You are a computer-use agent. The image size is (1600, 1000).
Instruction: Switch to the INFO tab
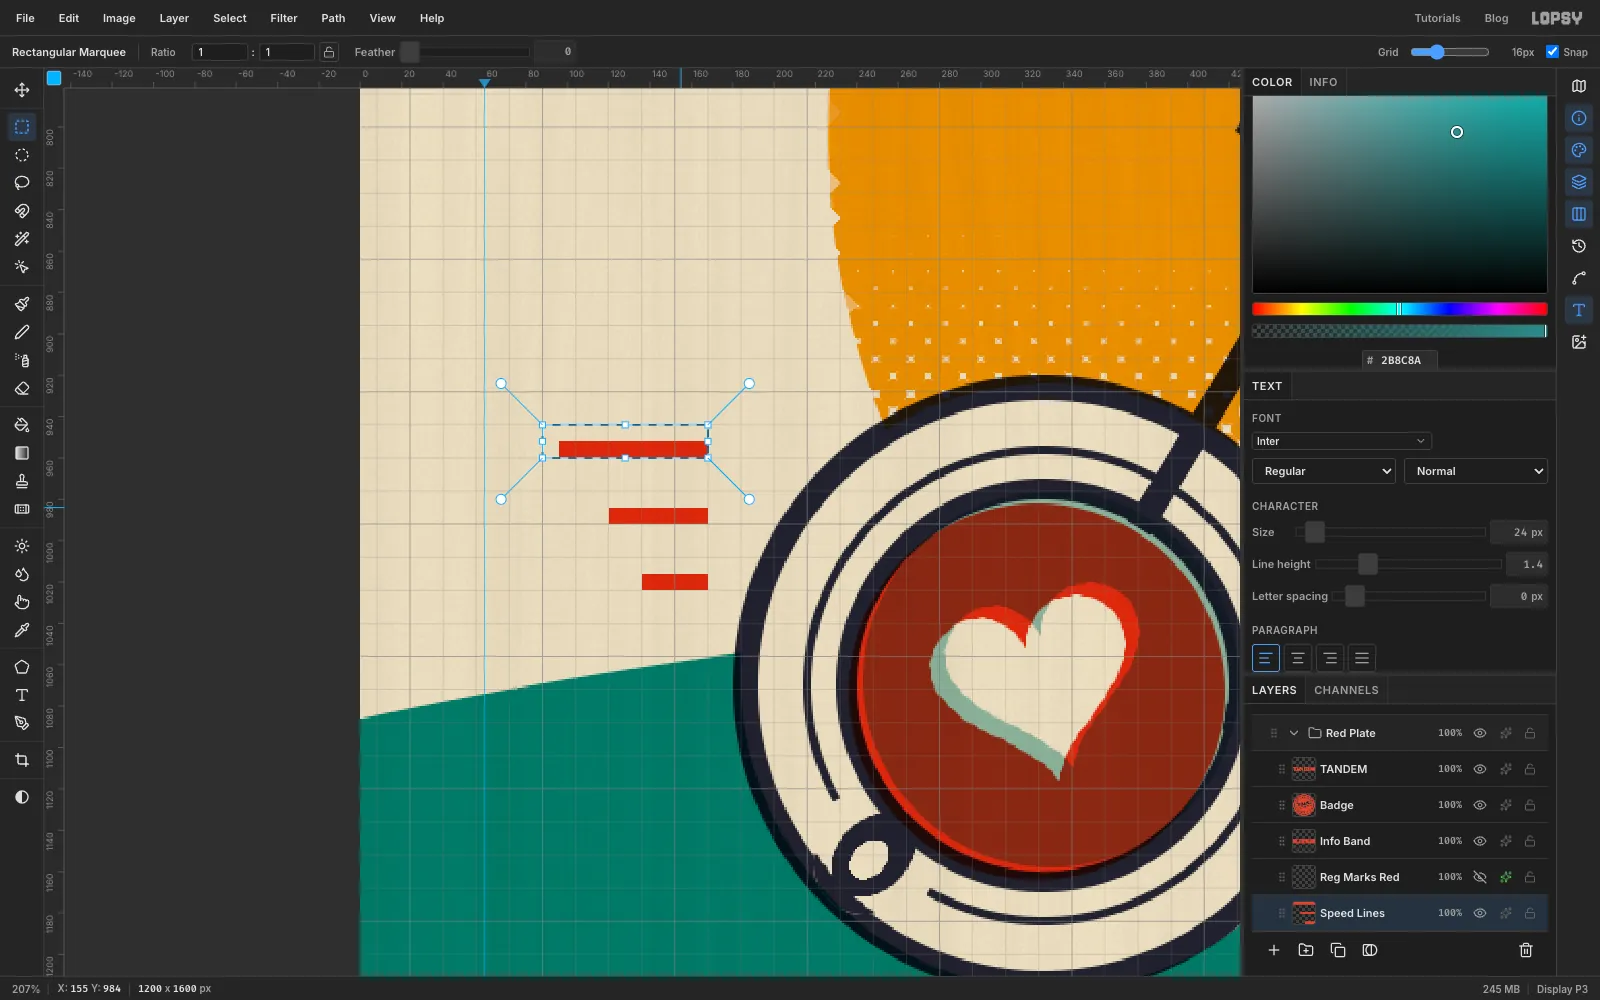point(1323,82)
